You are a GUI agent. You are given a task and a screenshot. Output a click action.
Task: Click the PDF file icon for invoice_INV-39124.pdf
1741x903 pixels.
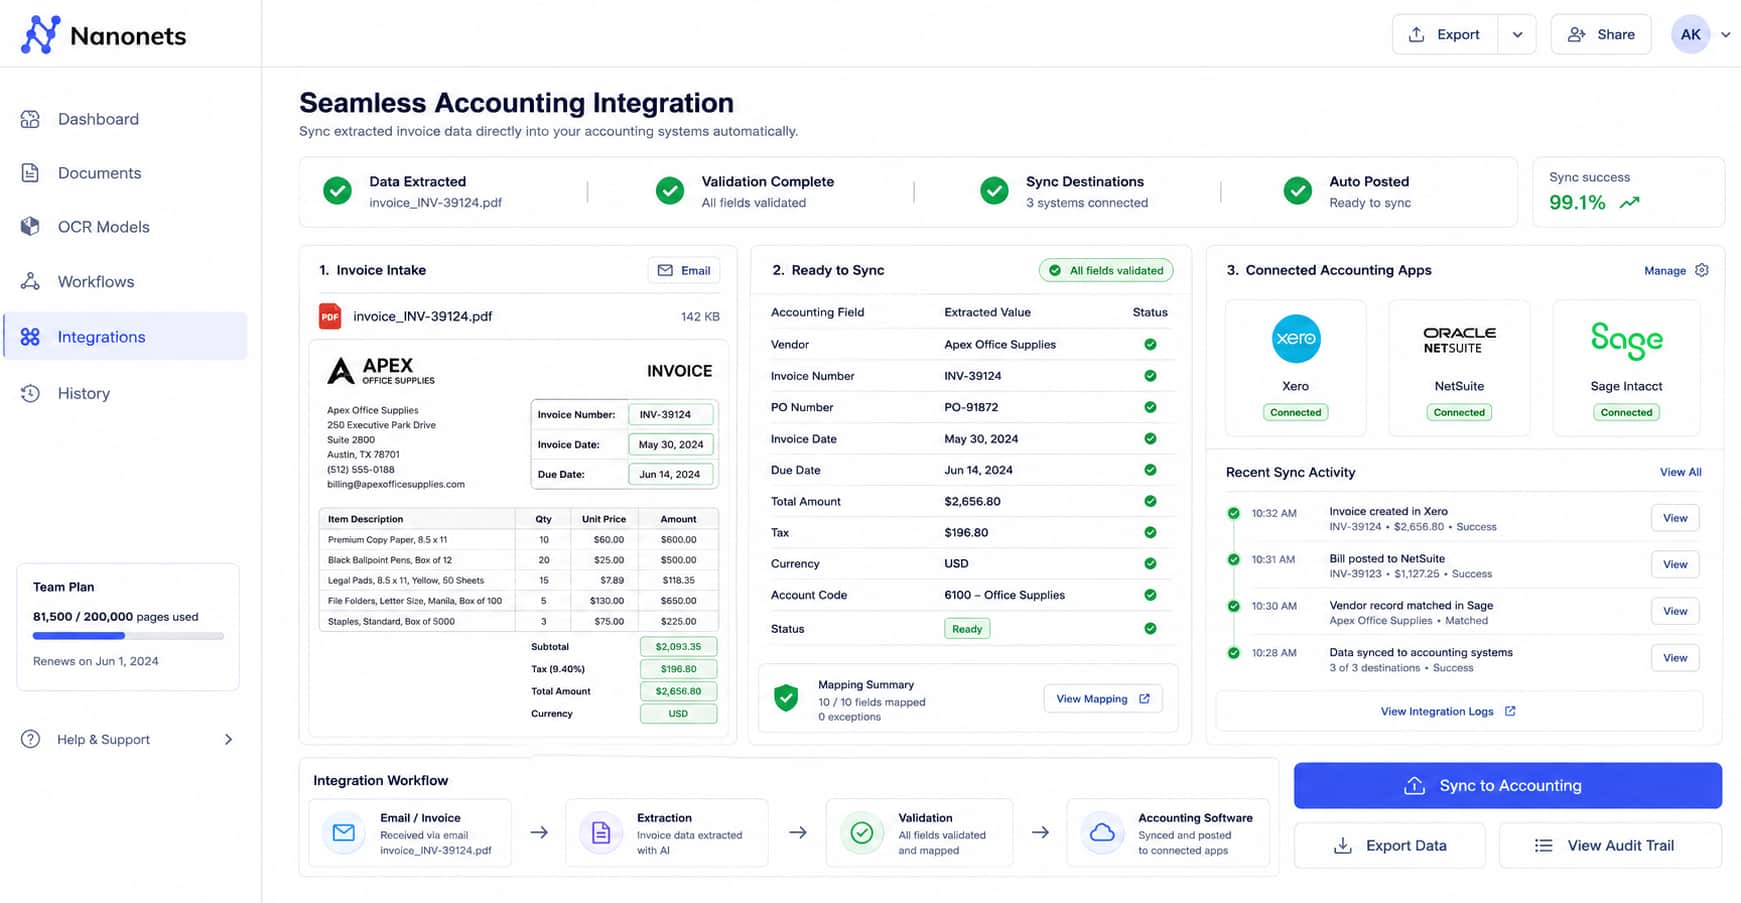330,316
